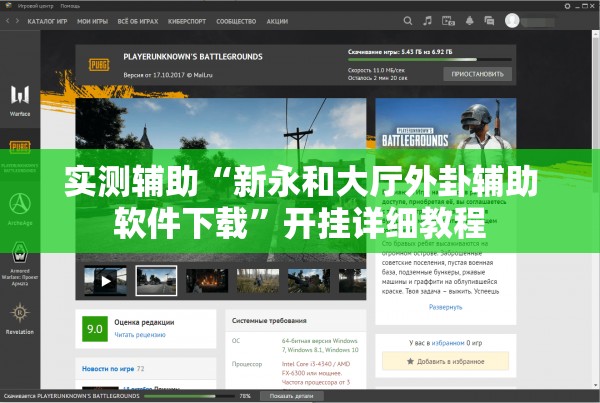Viewport: 600px width, 403px height.
Task: Select the fire scene screenshot thumbnail
Action: pos(207,281)
